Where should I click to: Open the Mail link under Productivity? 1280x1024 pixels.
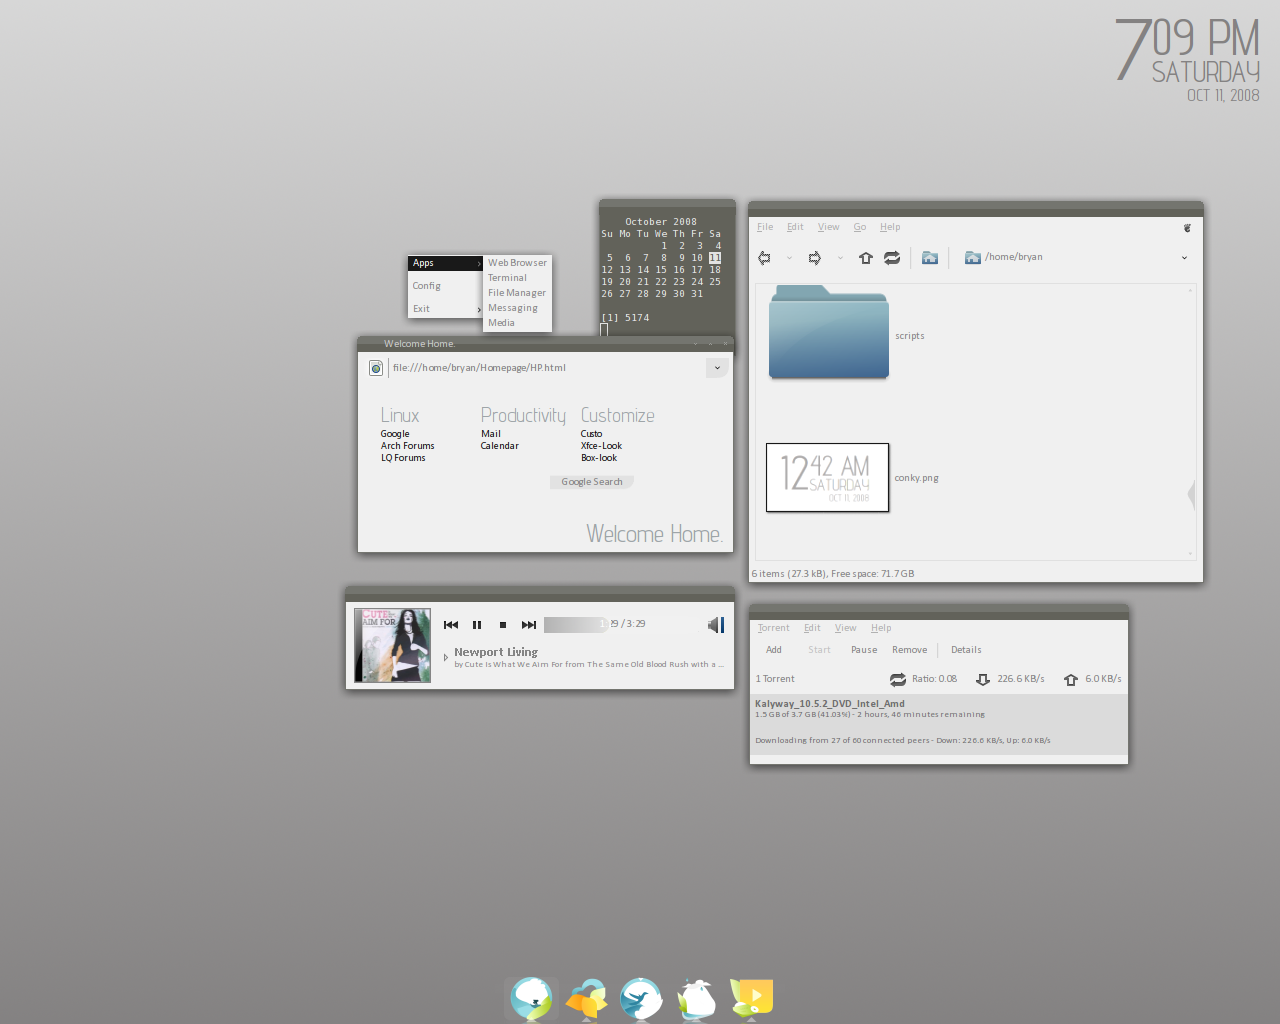[x=491, y=434]
